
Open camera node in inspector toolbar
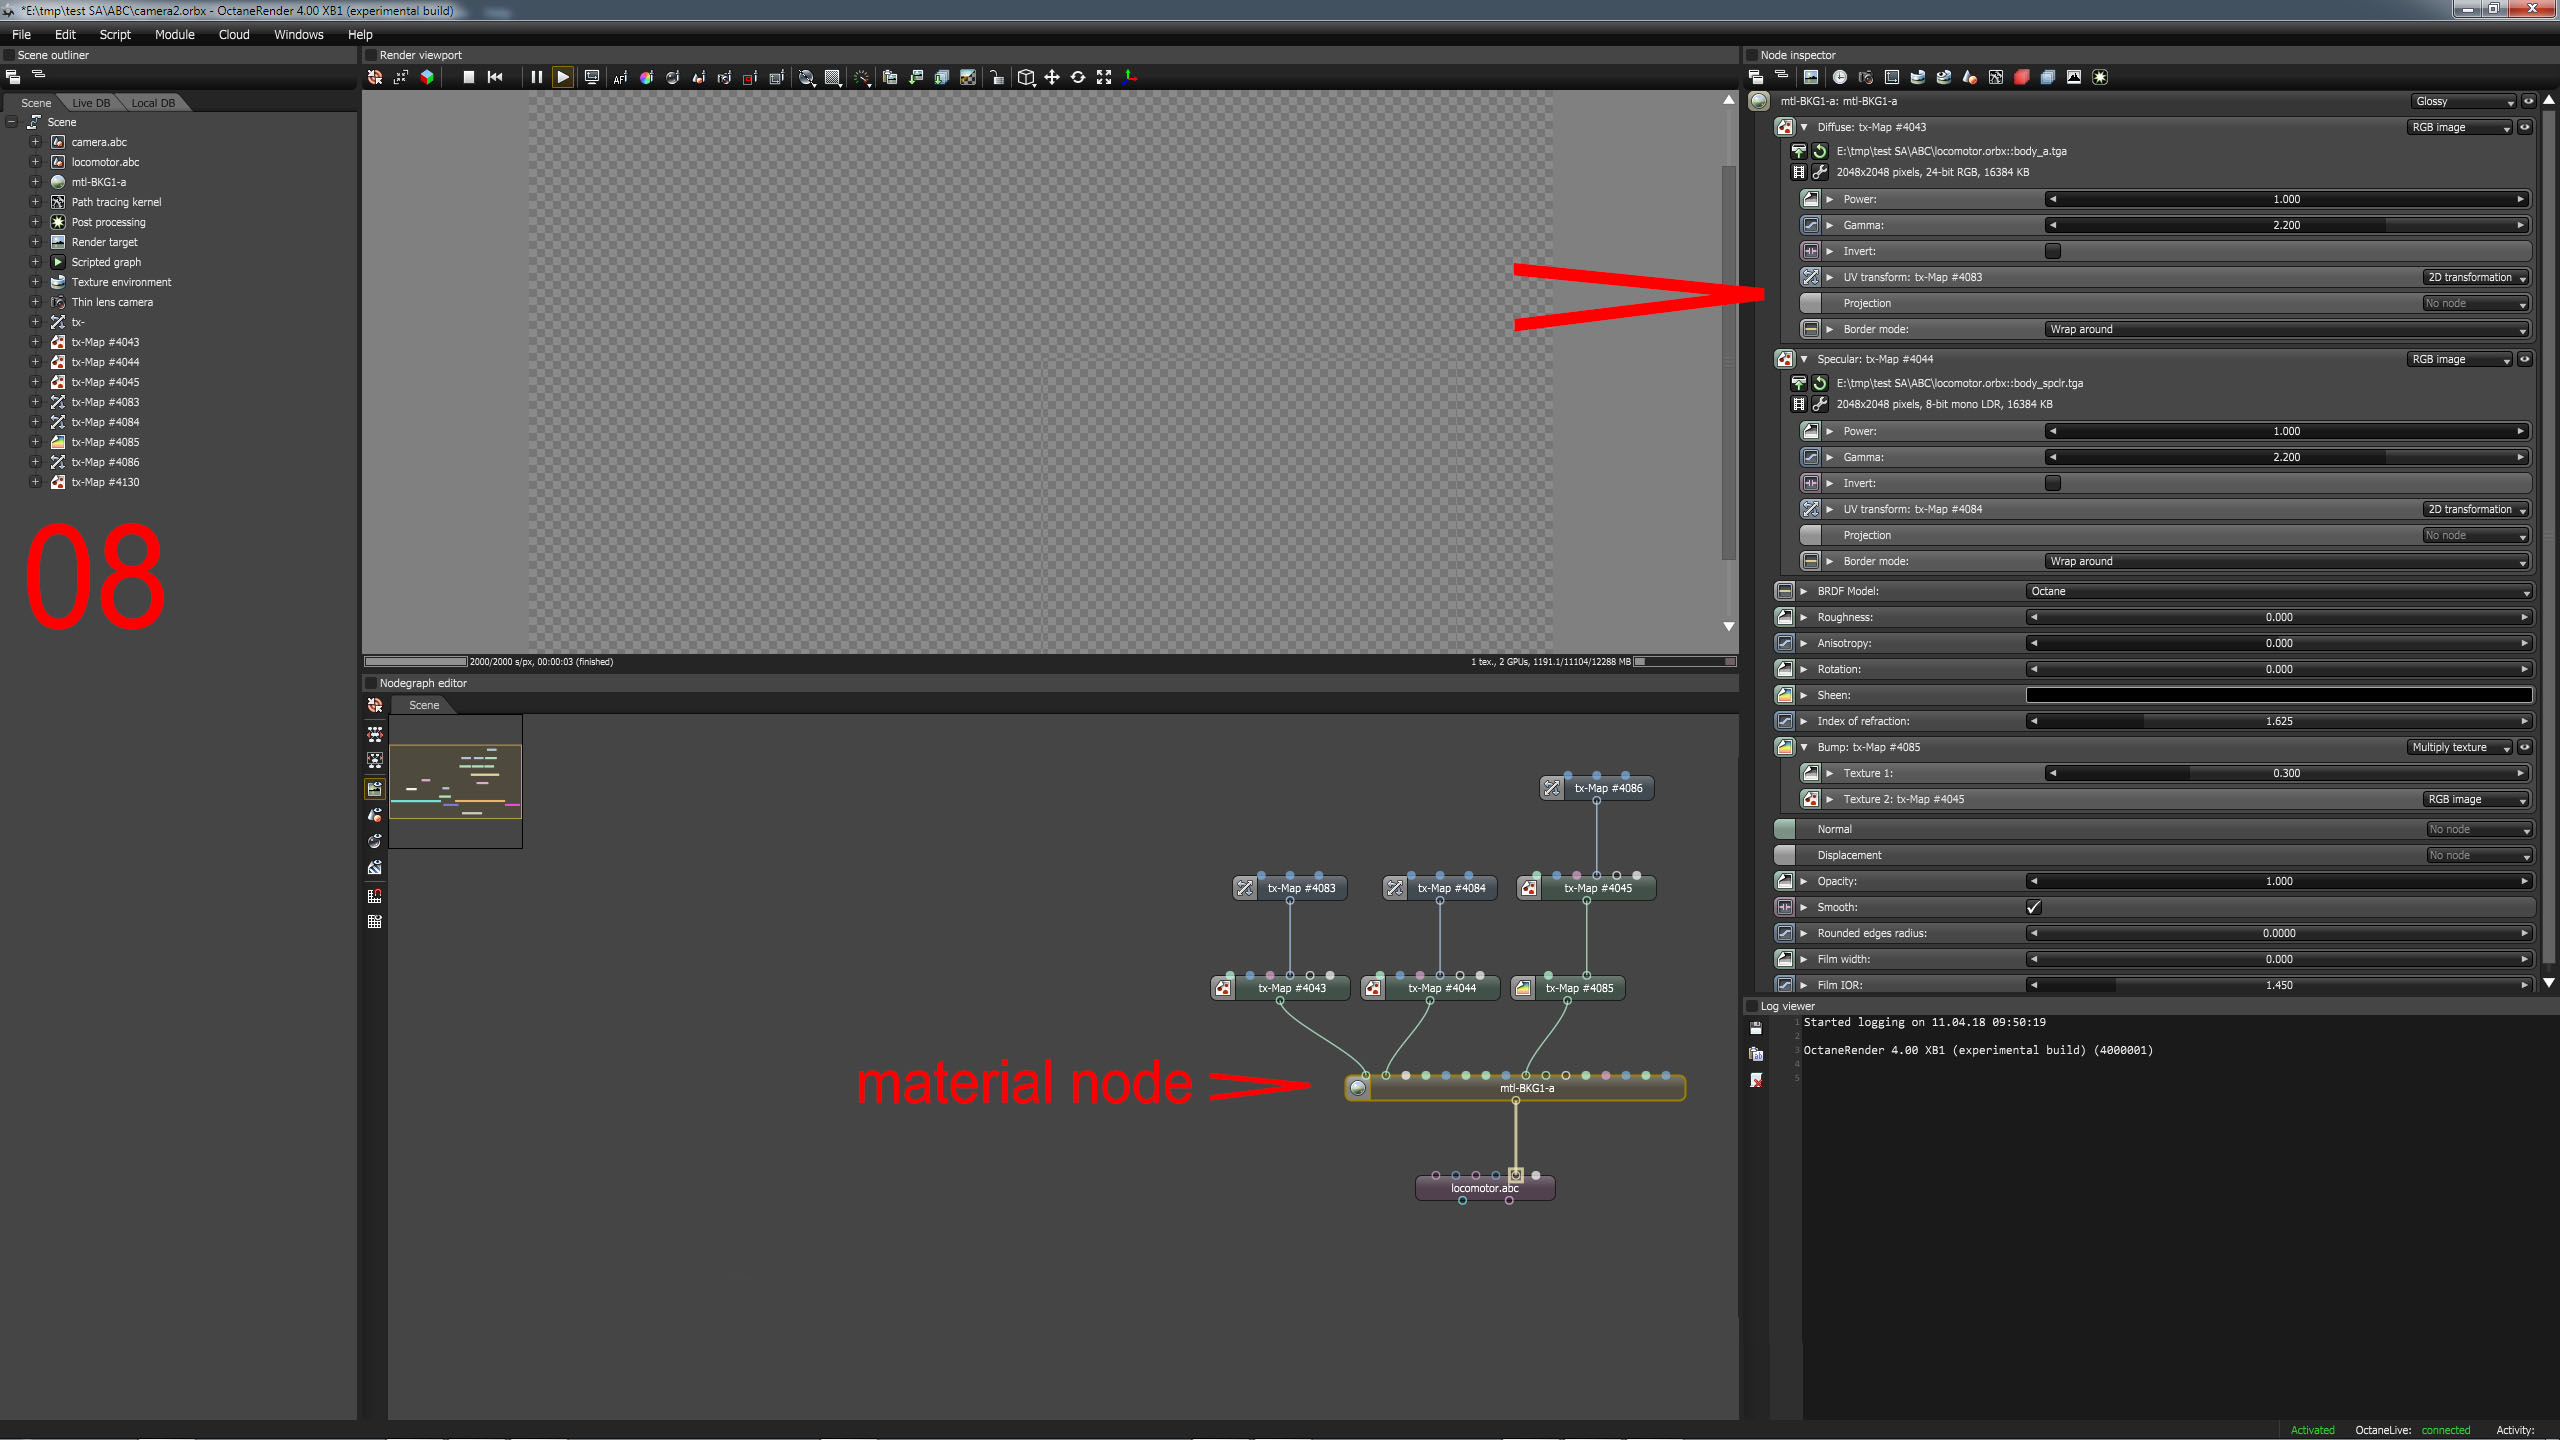tap(1865, 77)
